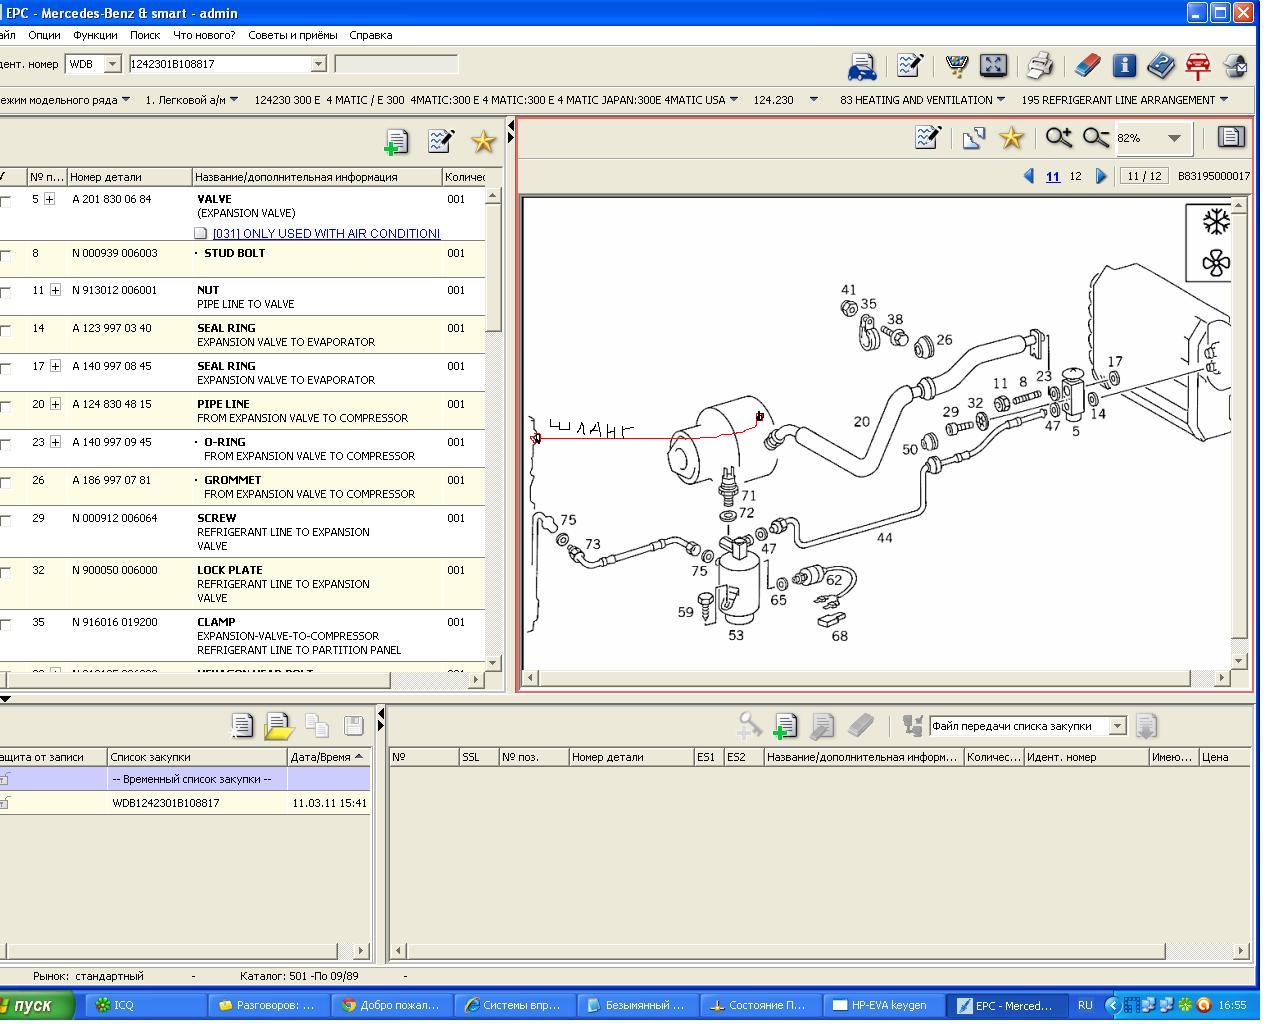Click the page layout icon in picture panel
This screenshot has width=1280, height=1024.
tap(1231, 137)
